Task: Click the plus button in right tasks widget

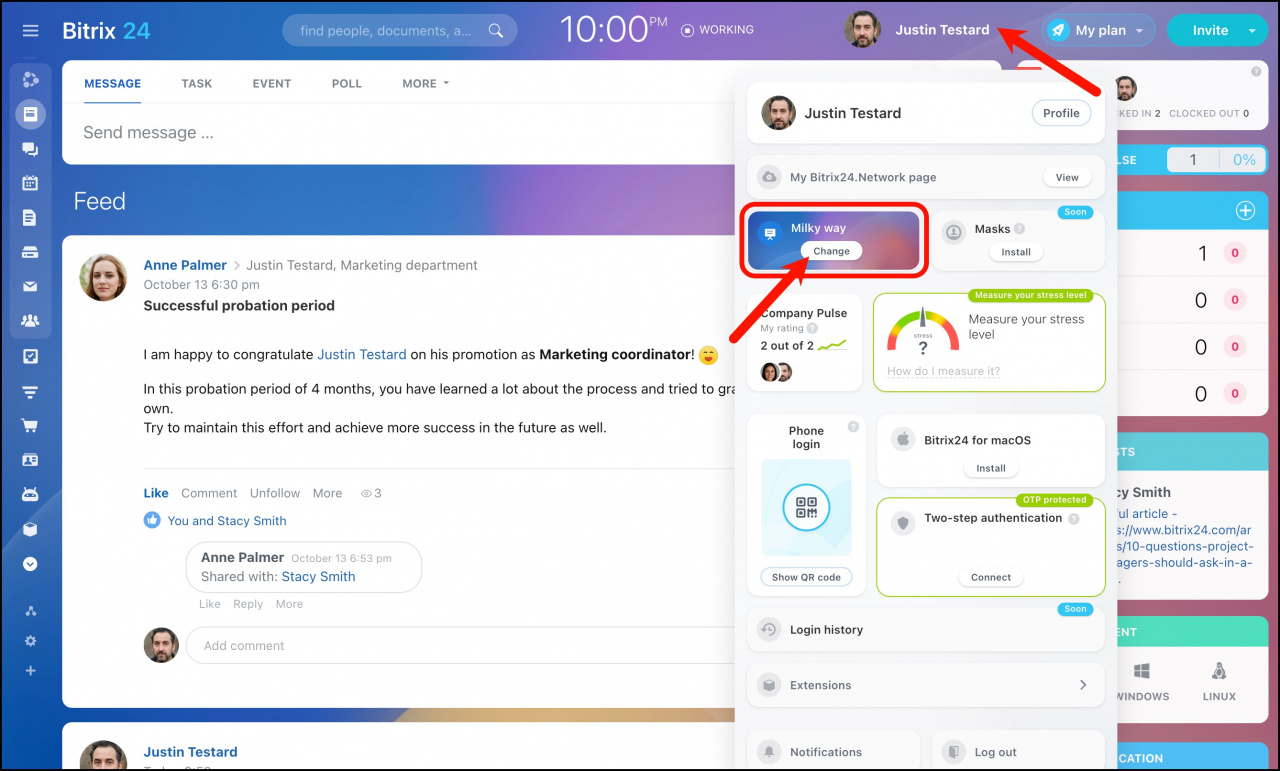Action: [1245, 210]
